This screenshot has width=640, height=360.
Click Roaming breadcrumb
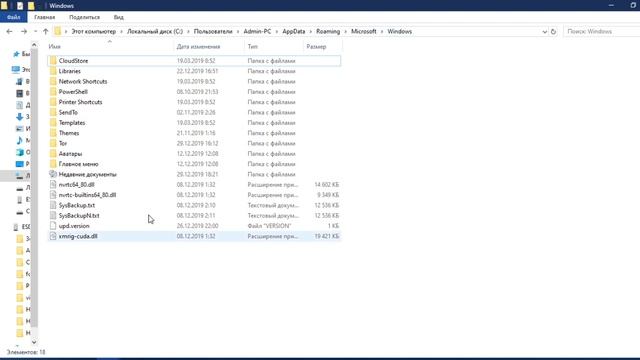(328, 31)
